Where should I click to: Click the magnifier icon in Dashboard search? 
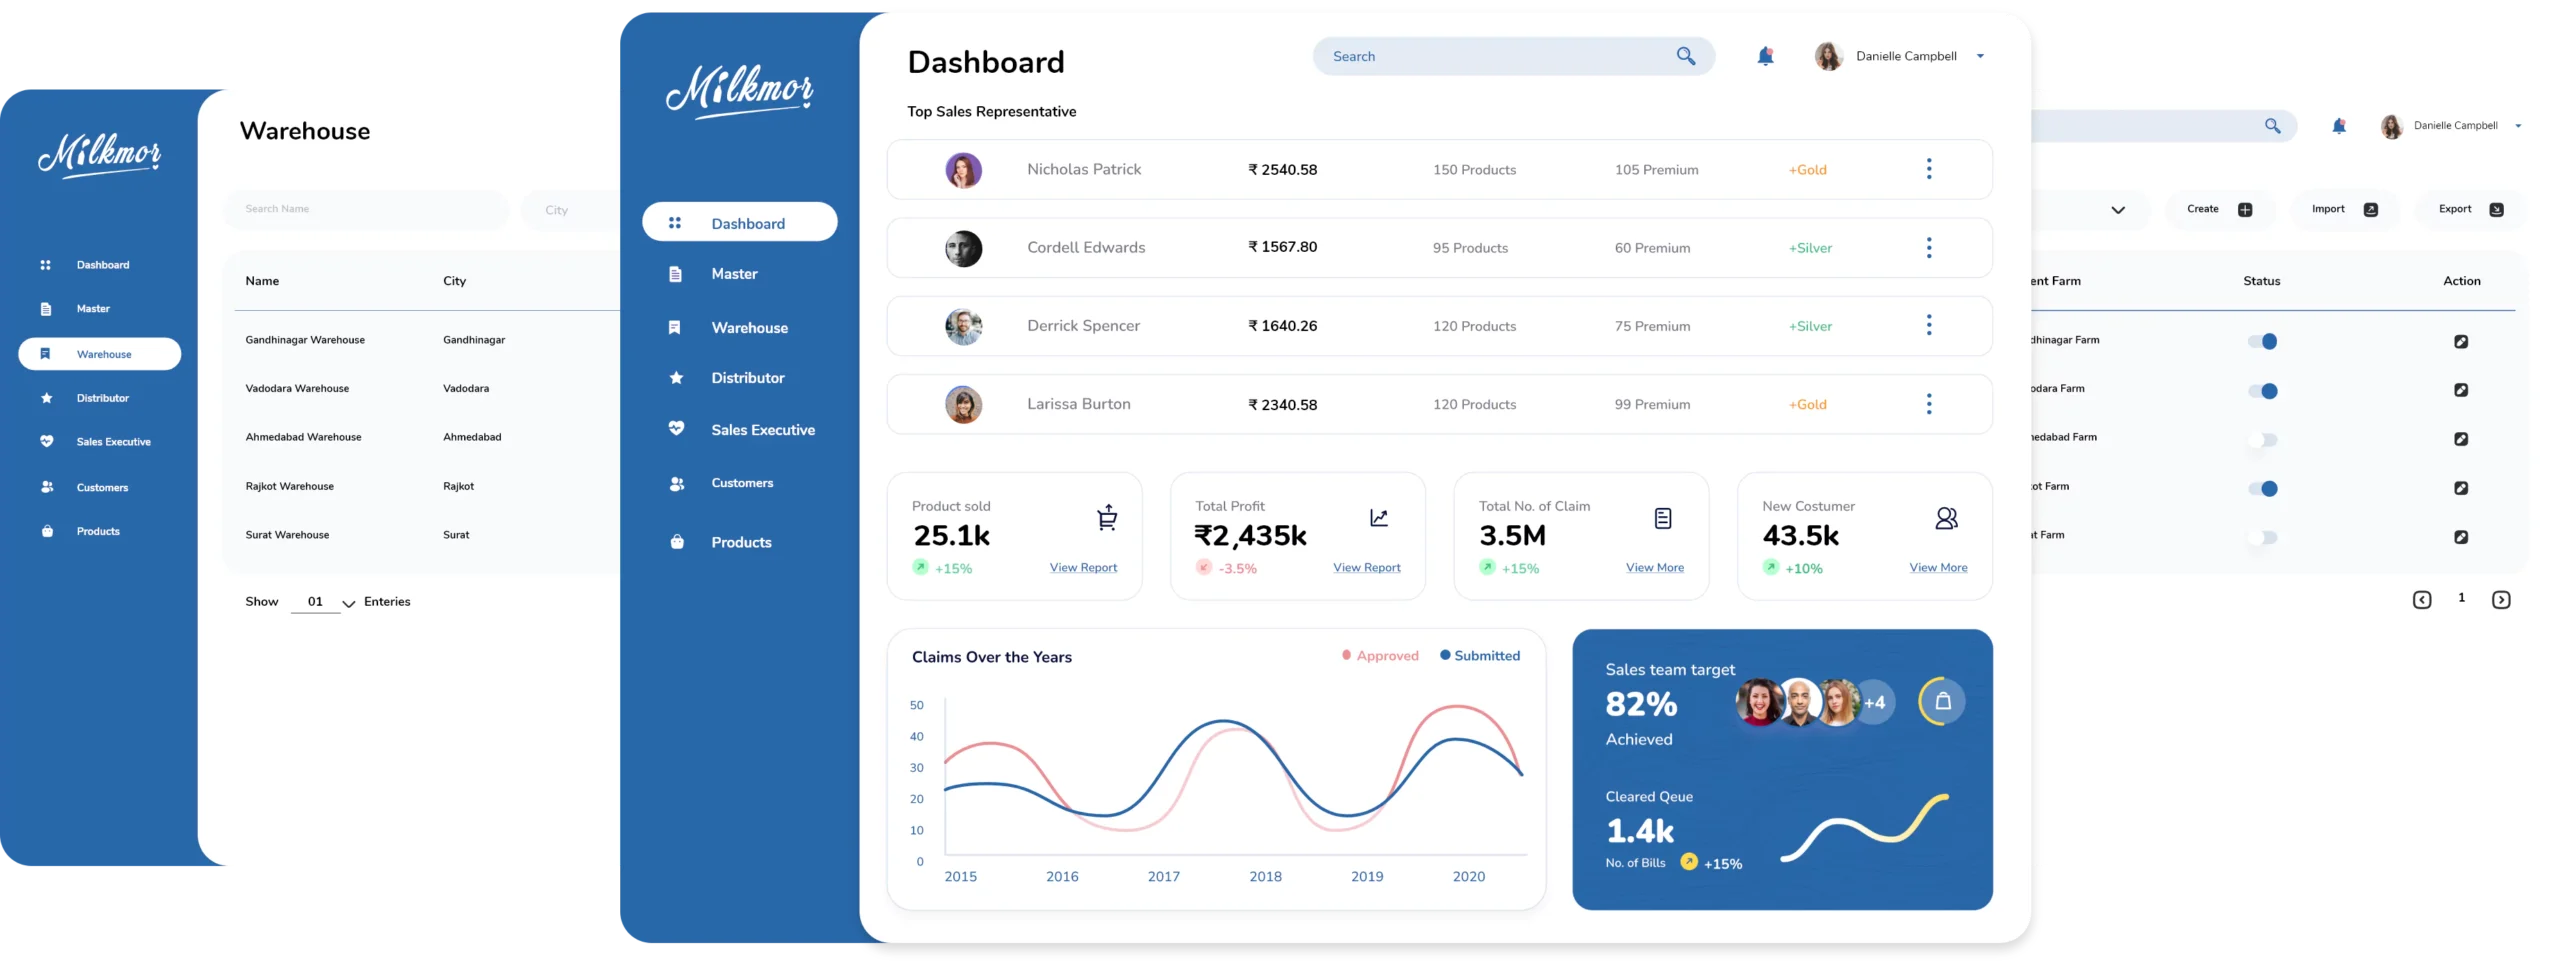[x=1686, y=57]
